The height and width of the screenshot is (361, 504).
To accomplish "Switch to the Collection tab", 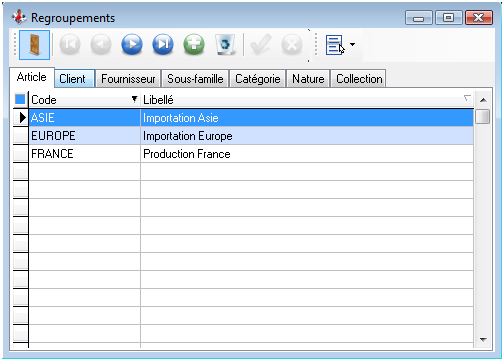I will (x=359, y=79).
